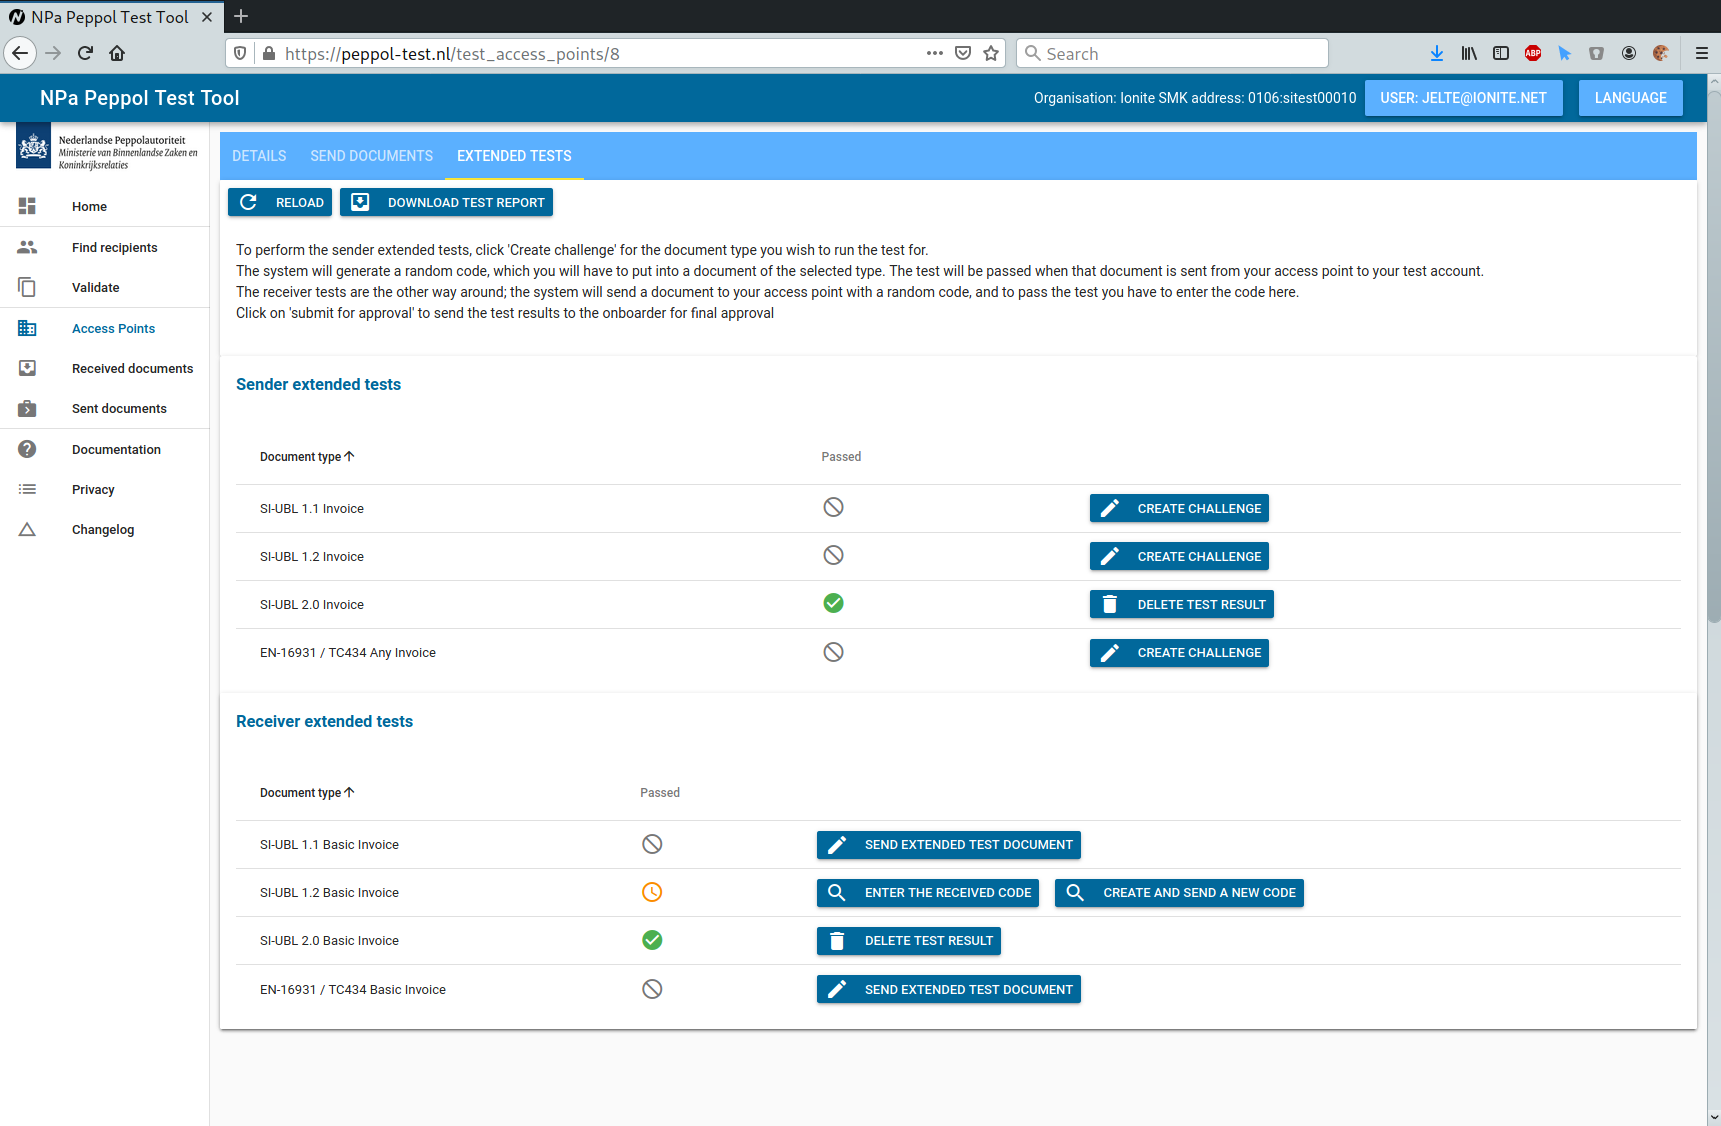The width and height of the screenshot is (1721, 1126).
Task: Click the Sent documents briefcase icon
Action: (27, 408)
